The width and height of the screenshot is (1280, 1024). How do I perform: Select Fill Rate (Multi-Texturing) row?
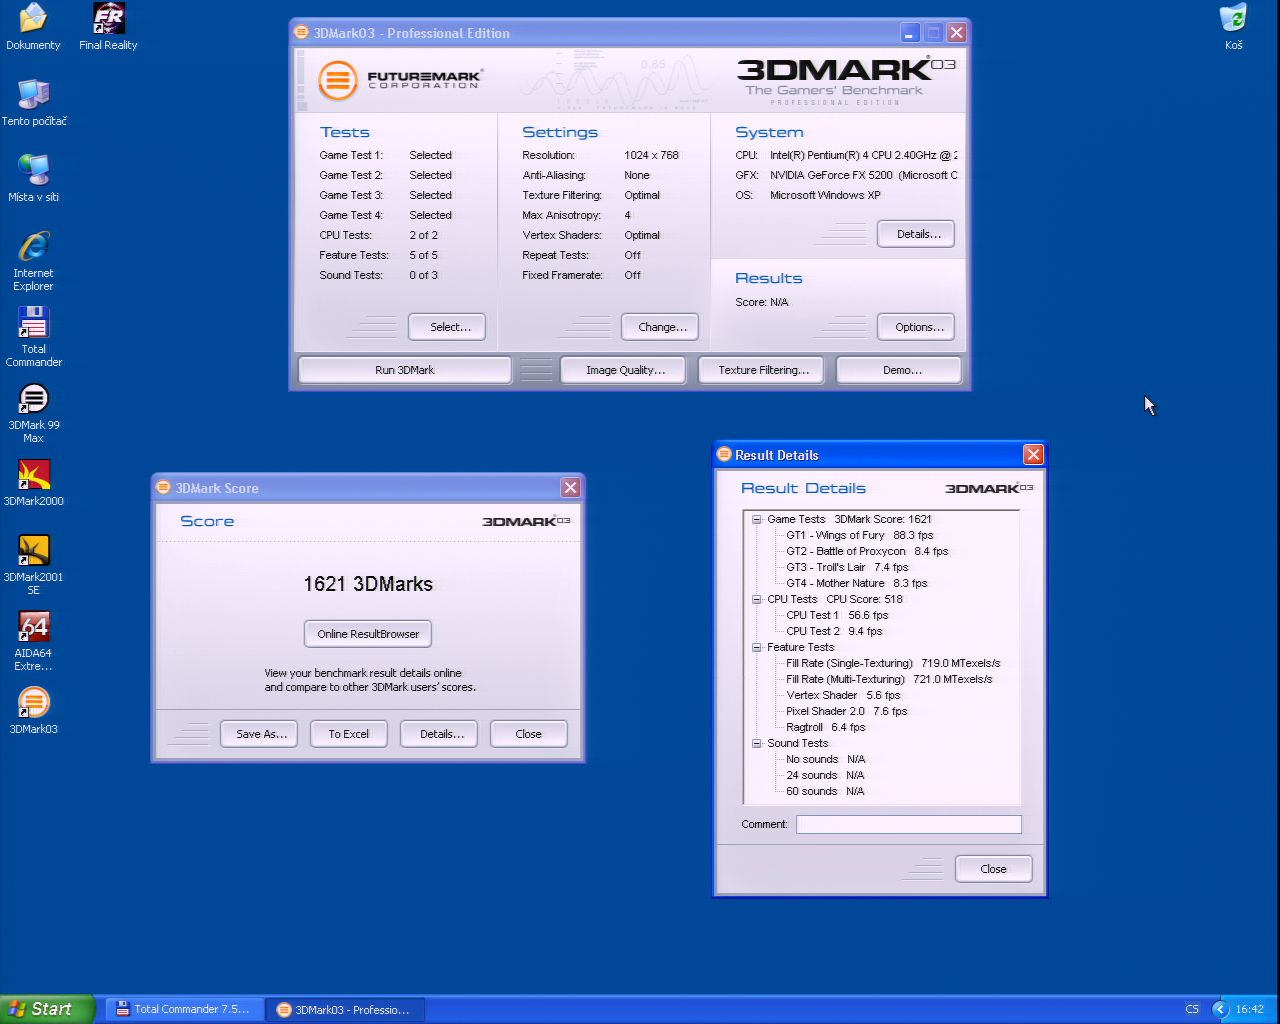coord(889,679)
